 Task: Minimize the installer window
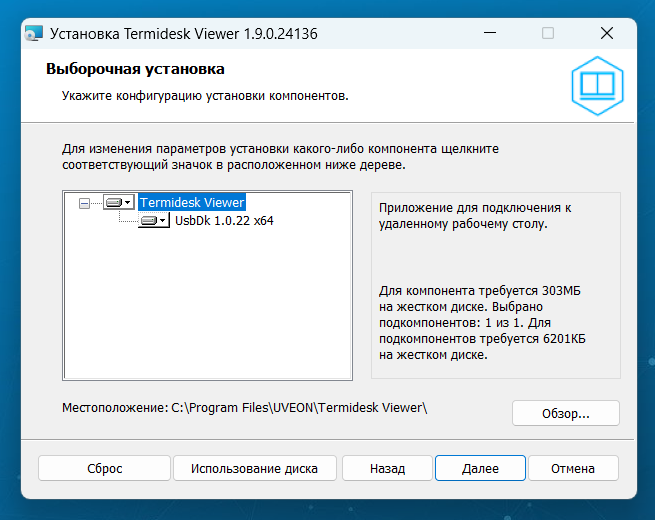490,33
